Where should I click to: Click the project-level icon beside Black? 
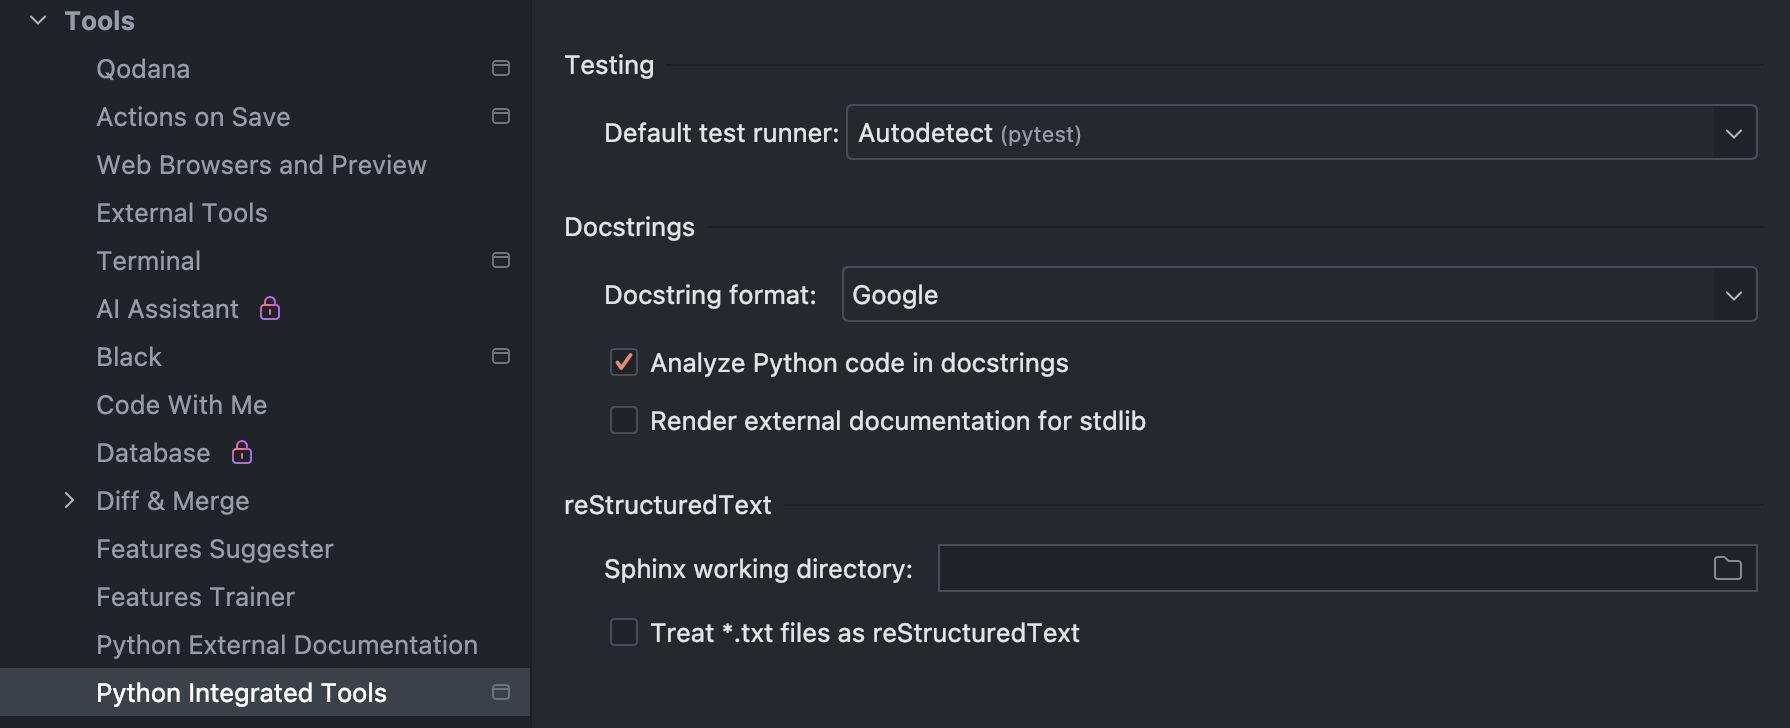501,356
